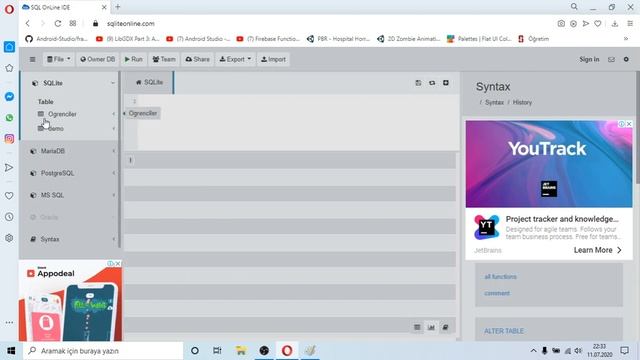Viewport: 640px width, 360px height.
Task: Click the sqliteonline.com address bar
Action: [131, 24]
